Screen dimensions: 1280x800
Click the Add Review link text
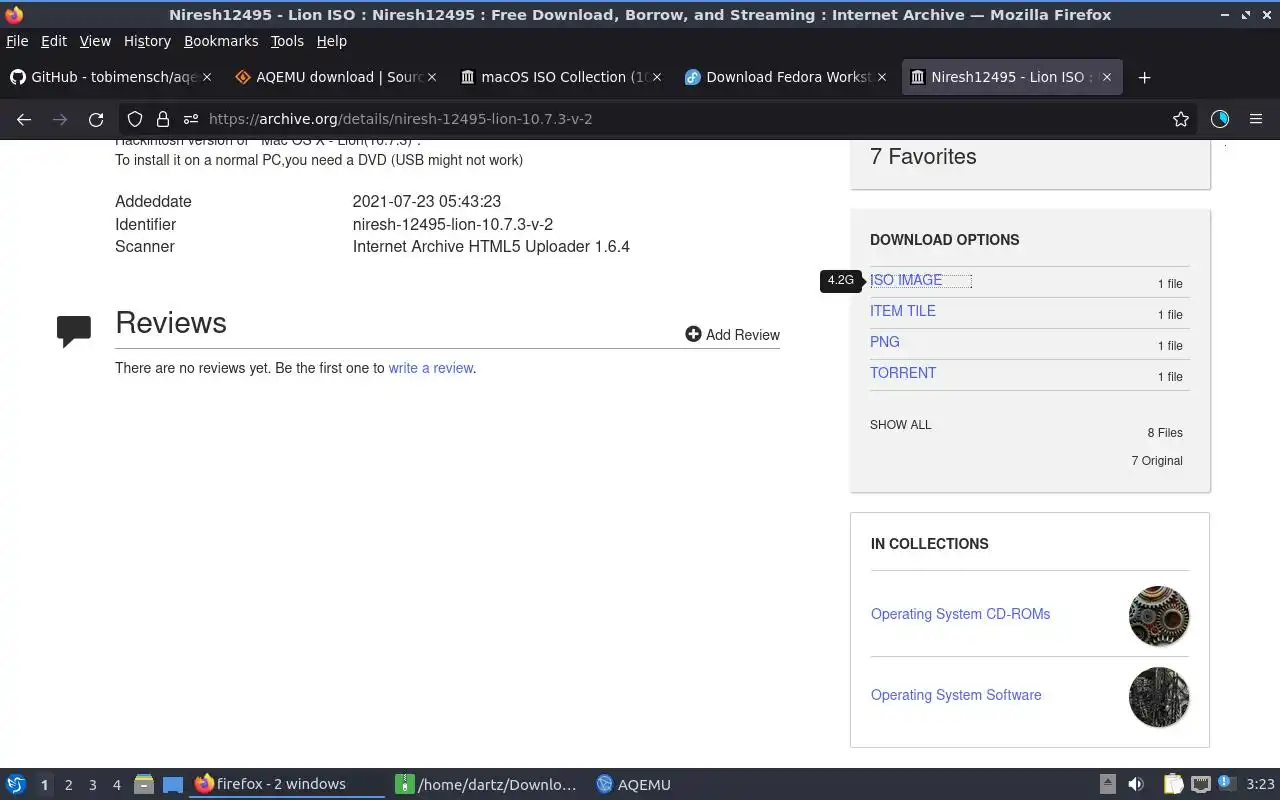[743, 335]
